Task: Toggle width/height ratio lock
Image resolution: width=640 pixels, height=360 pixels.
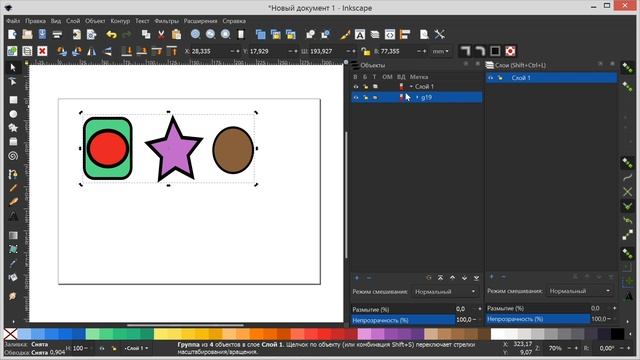Action: click(x=366, y=51)
